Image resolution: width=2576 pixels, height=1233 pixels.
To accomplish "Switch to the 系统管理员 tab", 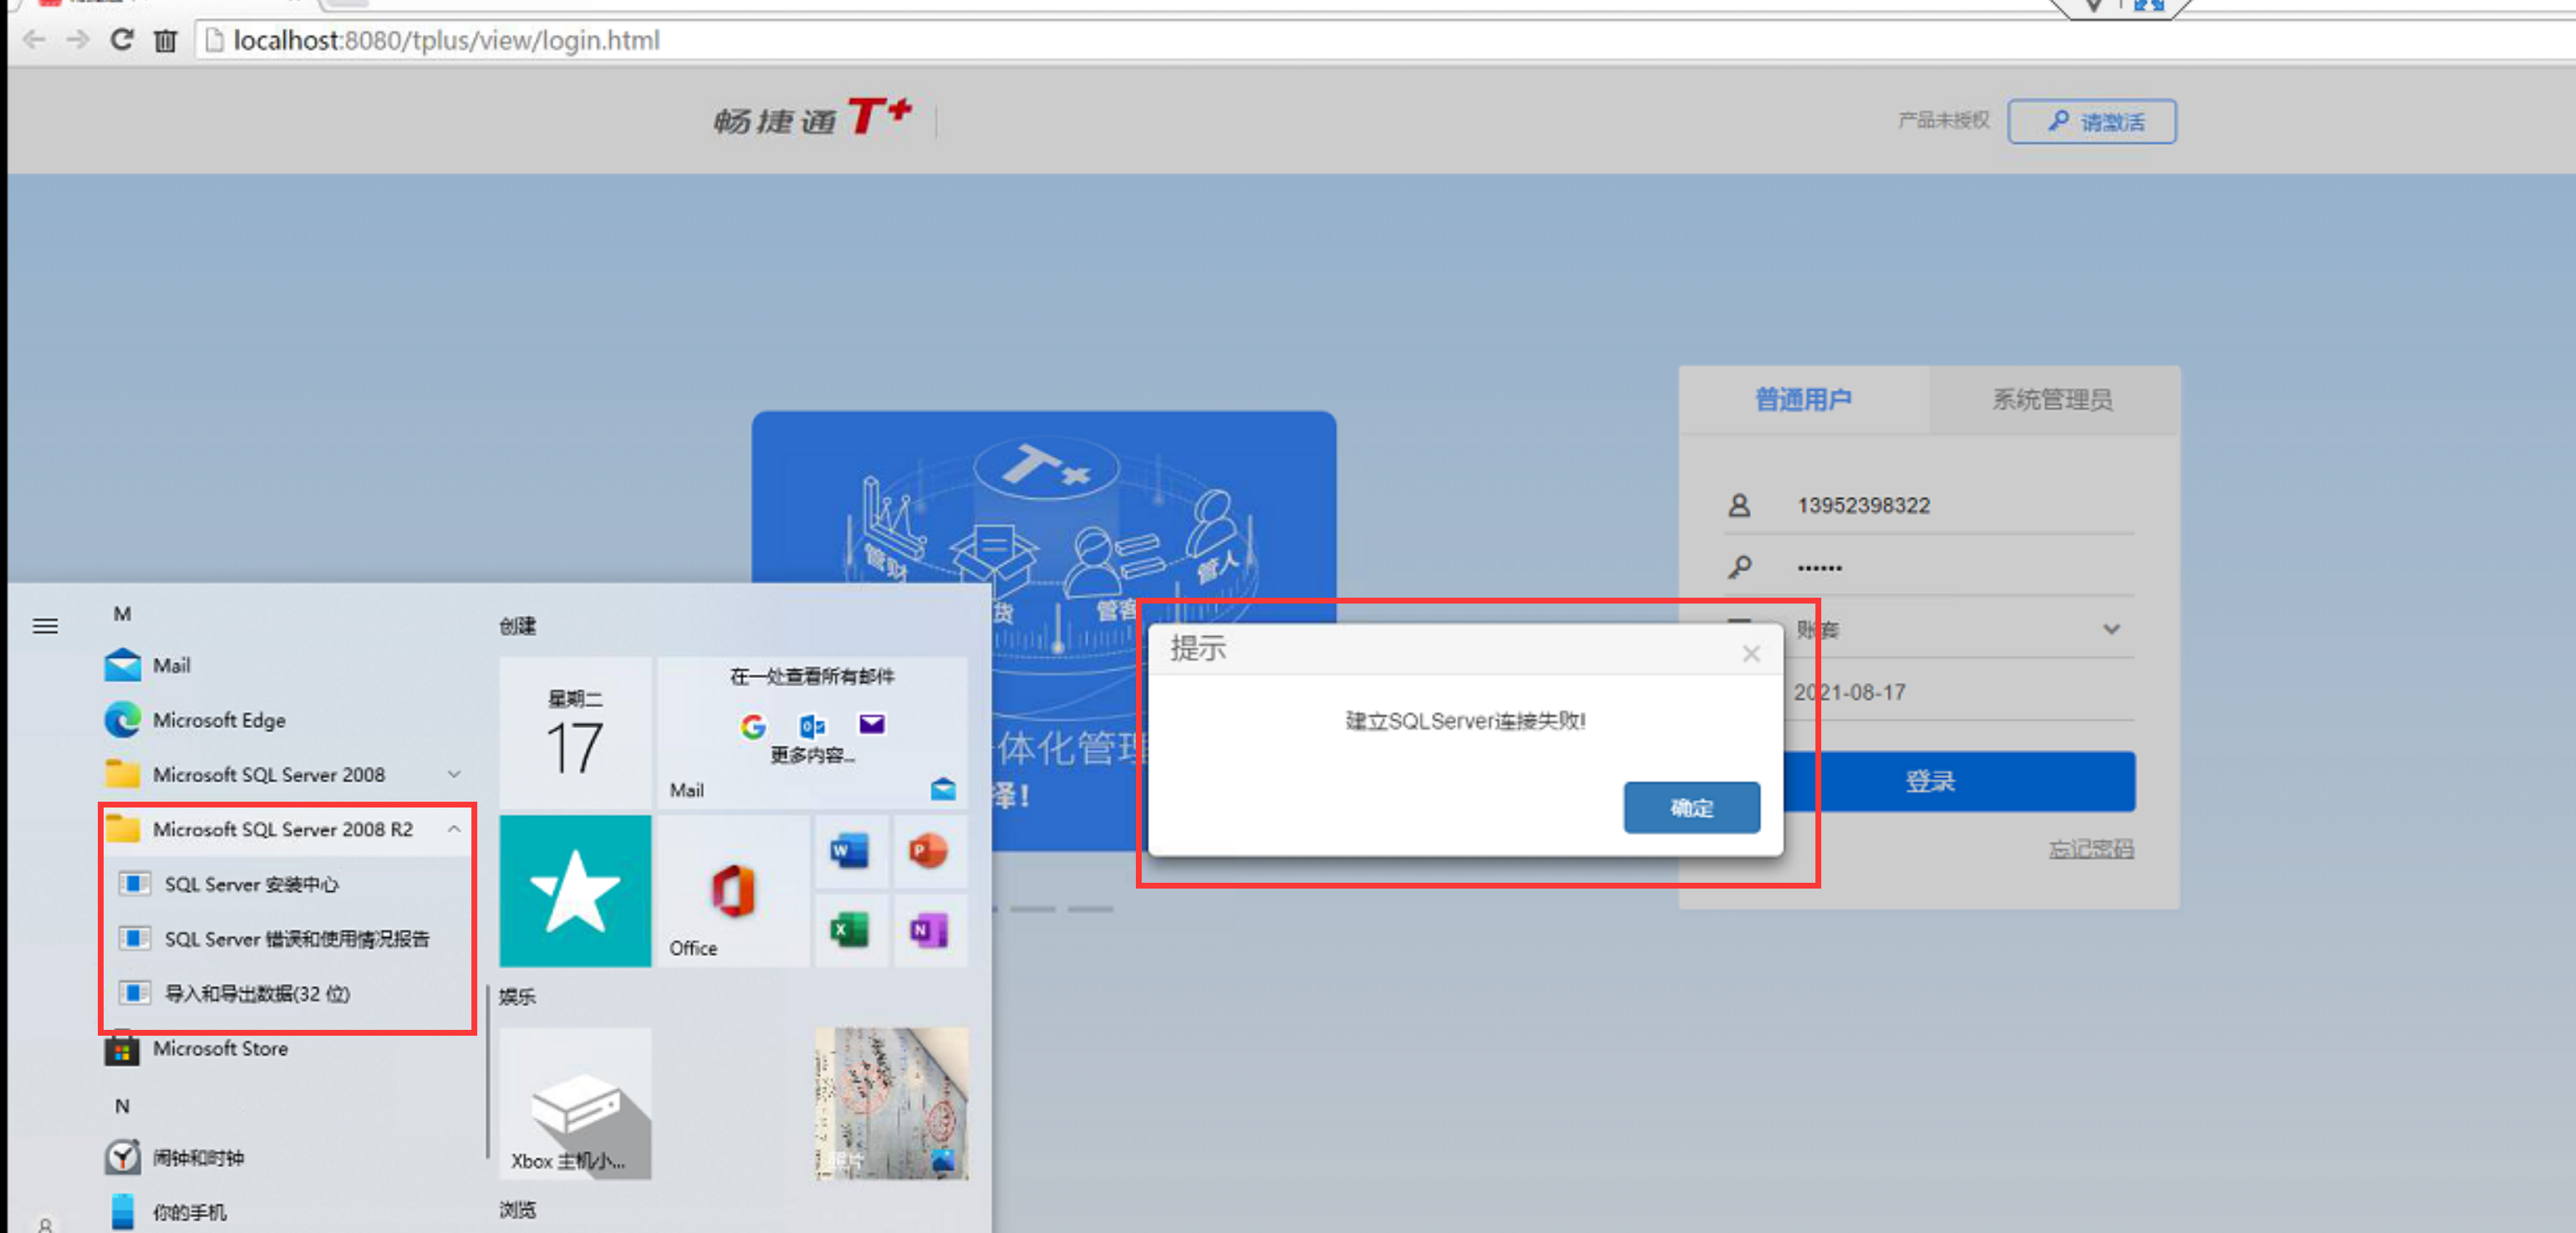I will 2053,399.
